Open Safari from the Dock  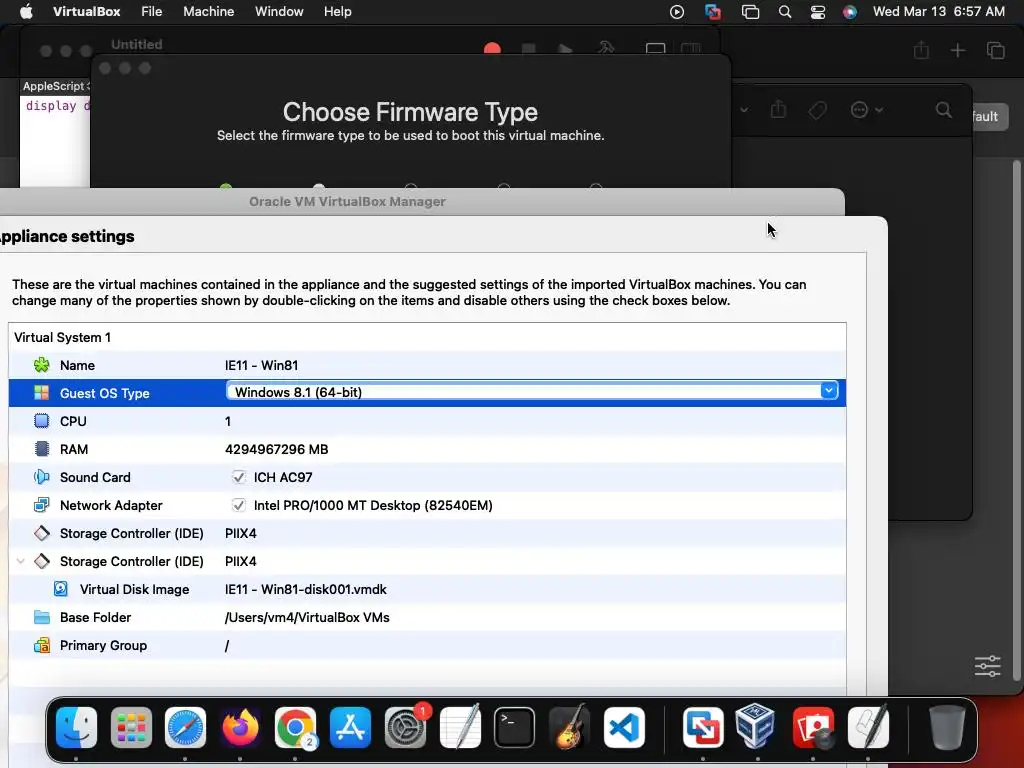[185, 727]
